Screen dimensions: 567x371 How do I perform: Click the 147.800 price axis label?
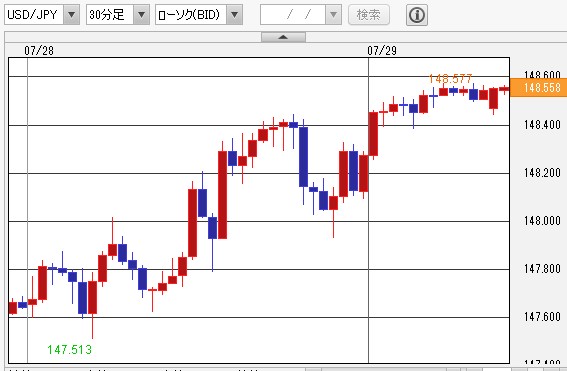tap(542, 269)
